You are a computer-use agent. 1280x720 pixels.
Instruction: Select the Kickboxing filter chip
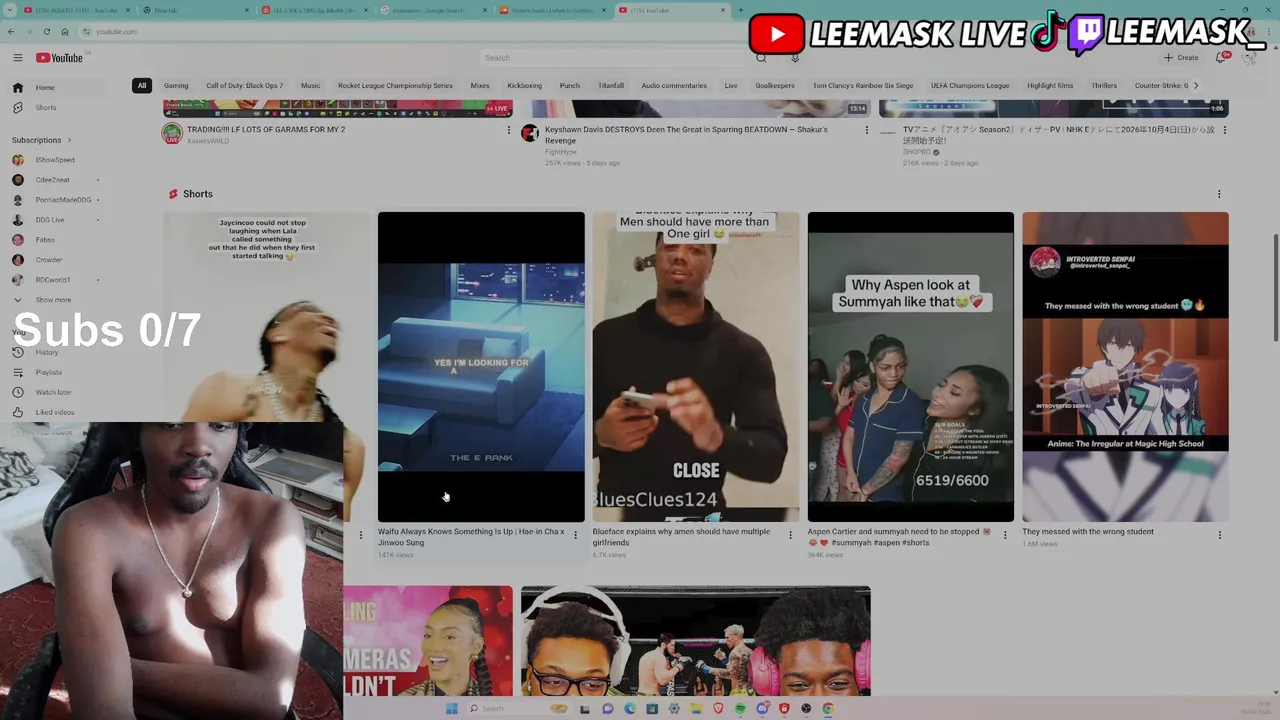524,86
